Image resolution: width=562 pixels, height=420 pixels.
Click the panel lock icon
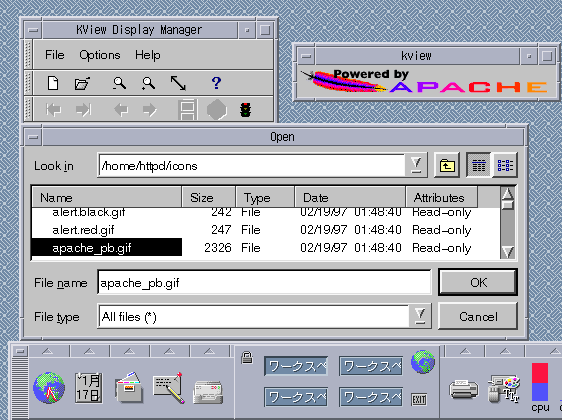click(247, 358)
